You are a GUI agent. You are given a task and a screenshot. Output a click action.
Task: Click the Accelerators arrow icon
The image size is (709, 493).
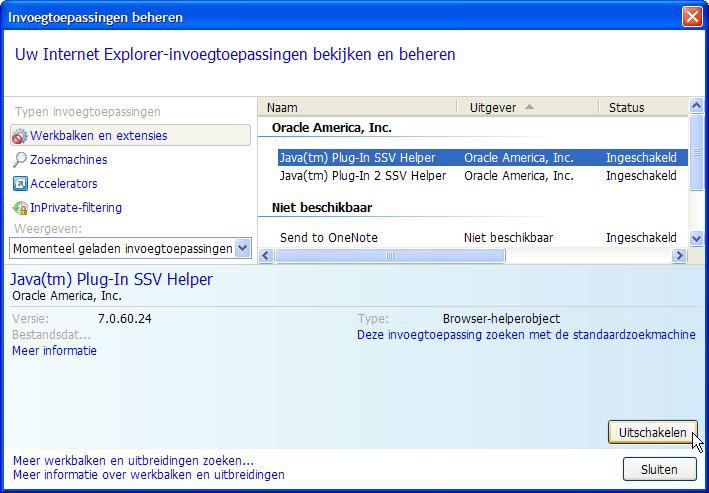[20, 184]
